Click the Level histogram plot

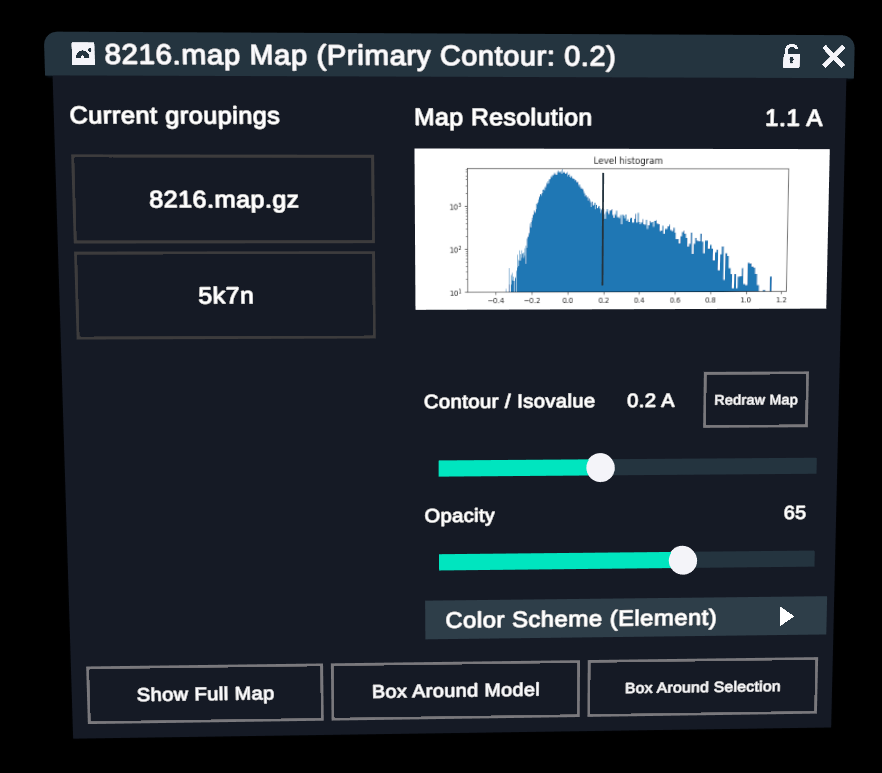[x=621, y=229]
